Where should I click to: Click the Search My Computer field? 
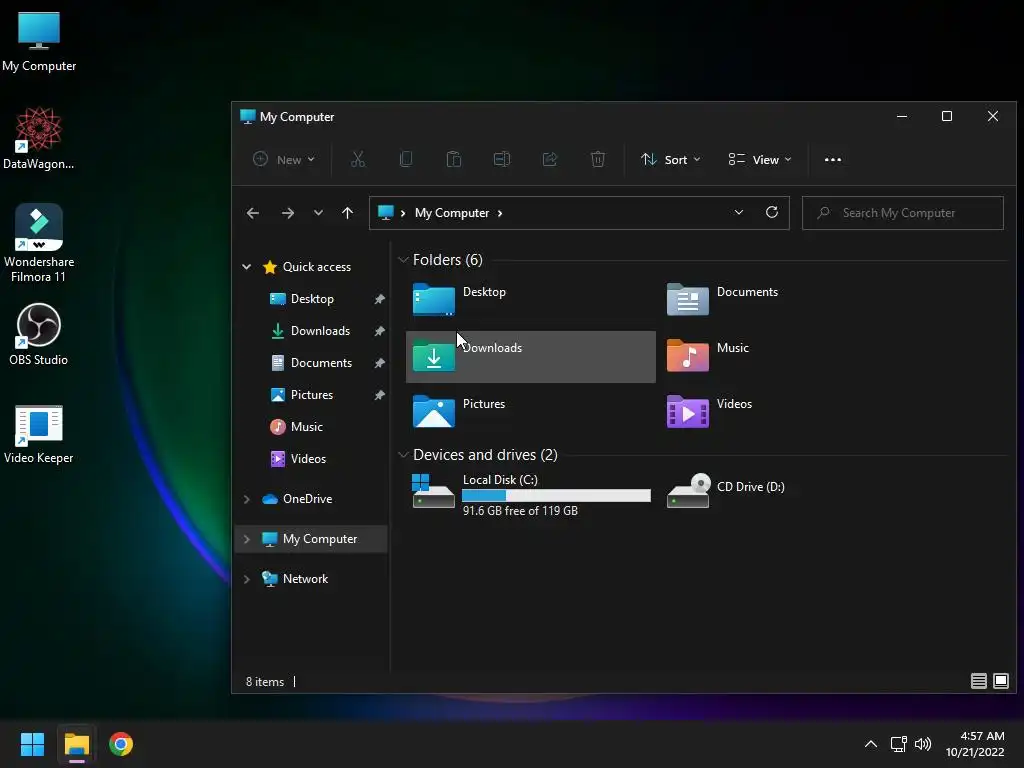click(903, 213)
